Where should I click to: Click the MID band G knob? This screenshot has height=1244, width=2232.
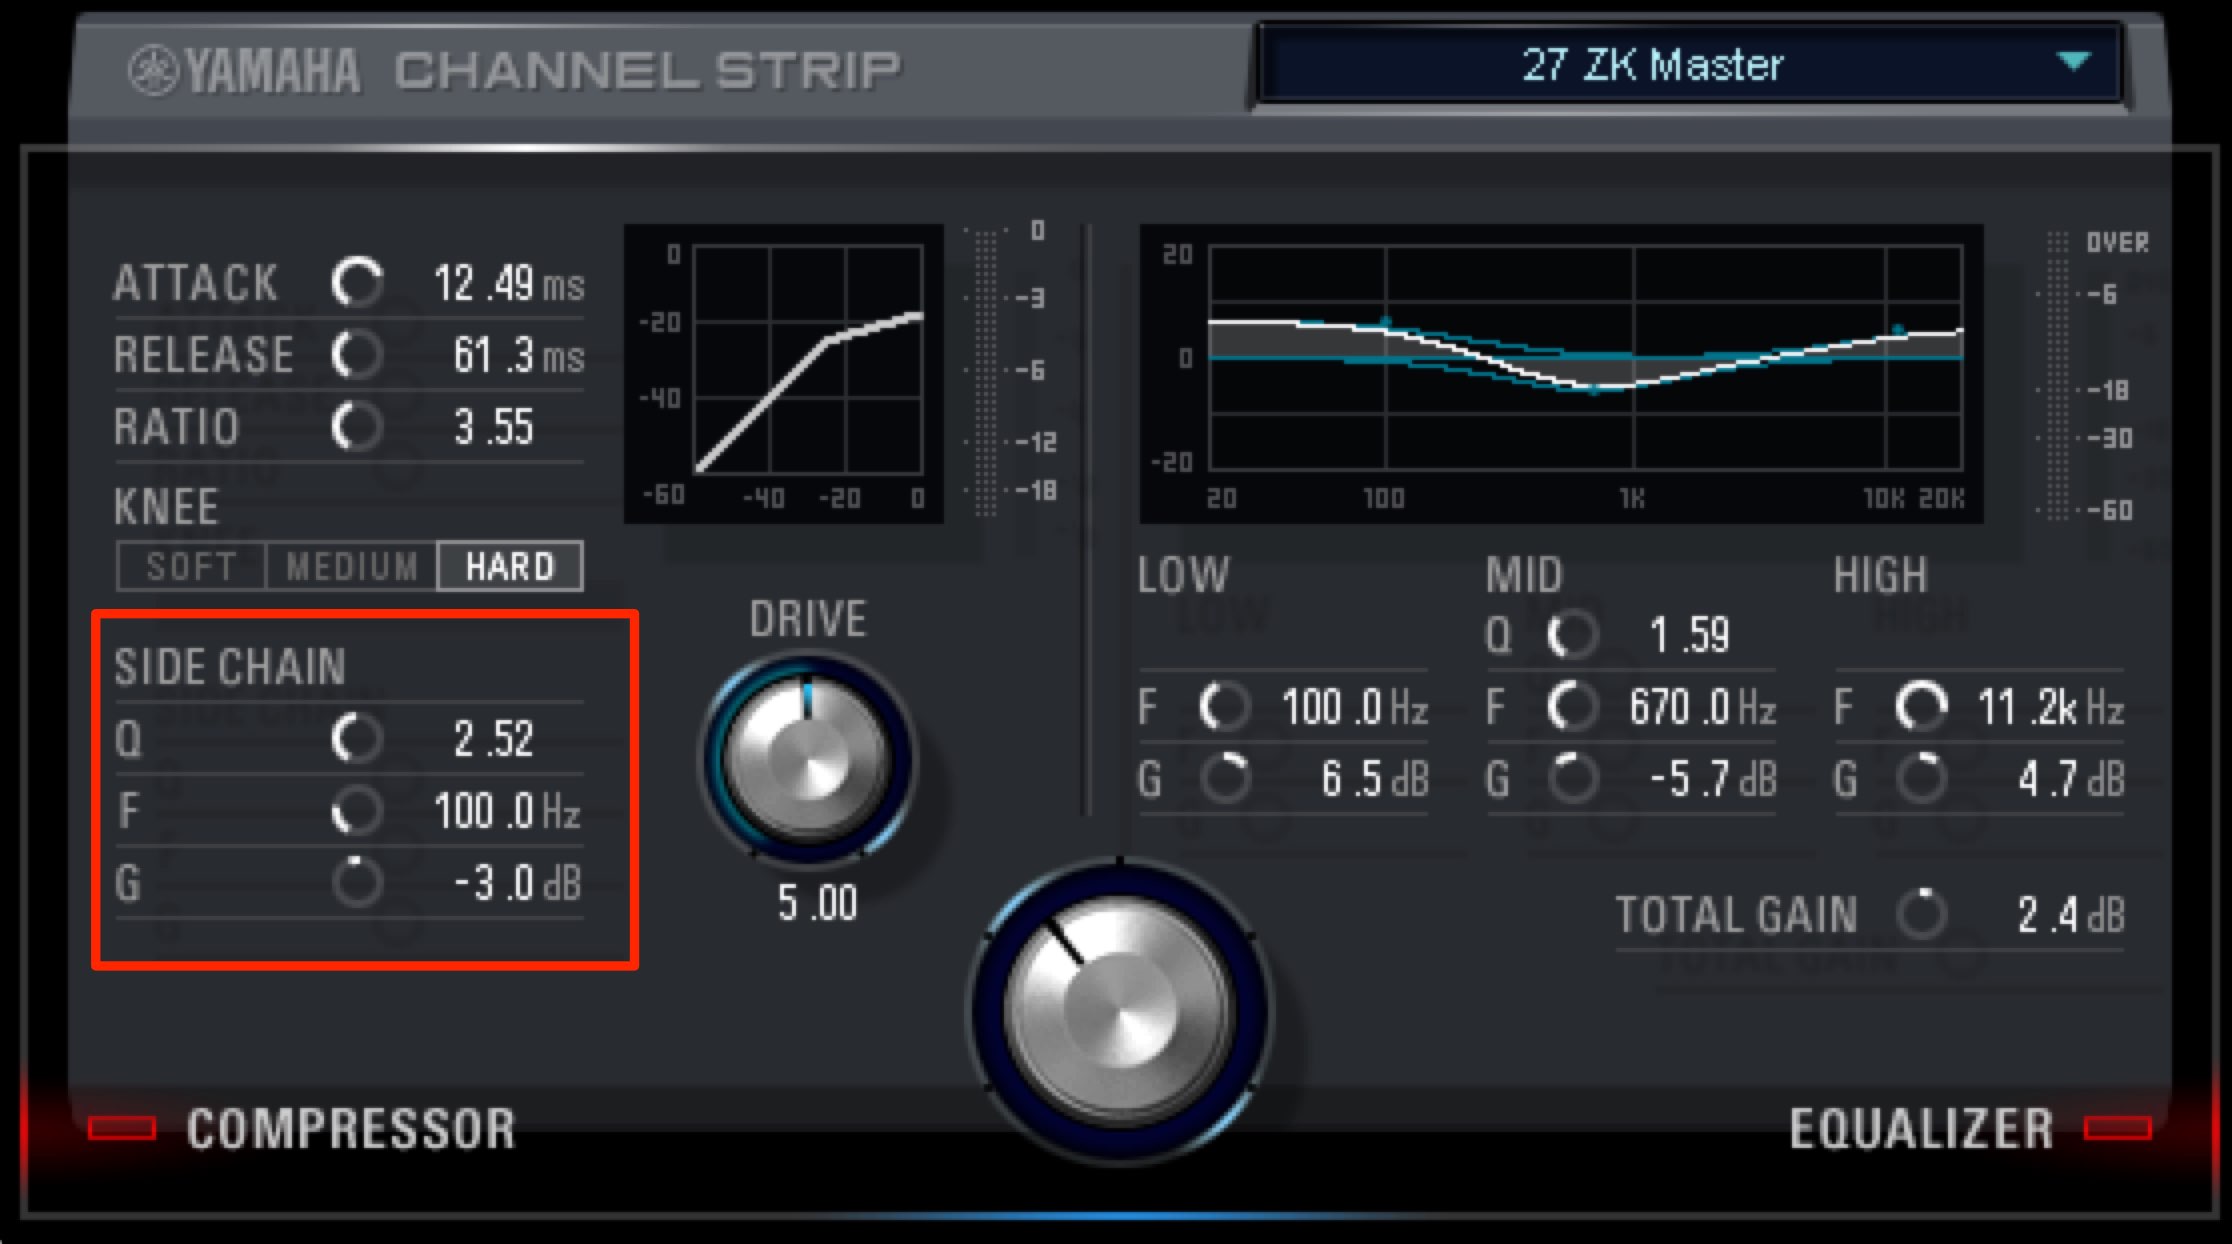click(x=1573, y=779)
